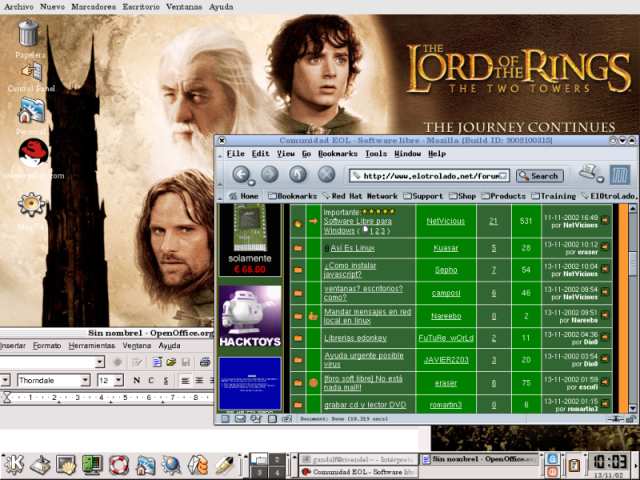Open Herramientas menu in OpenOffice
Image resolution: width=640 pixels, height=480 pixels.
click(92, 345)
